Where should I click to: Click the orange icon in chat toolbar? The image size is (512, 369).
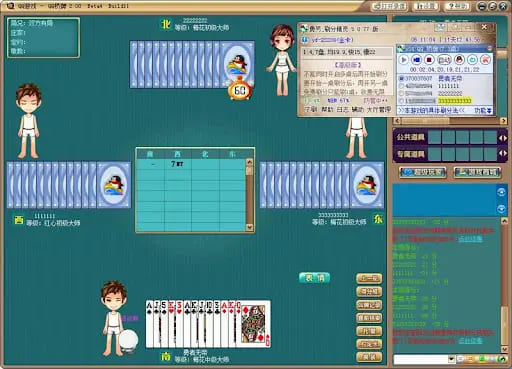point(471,359)
